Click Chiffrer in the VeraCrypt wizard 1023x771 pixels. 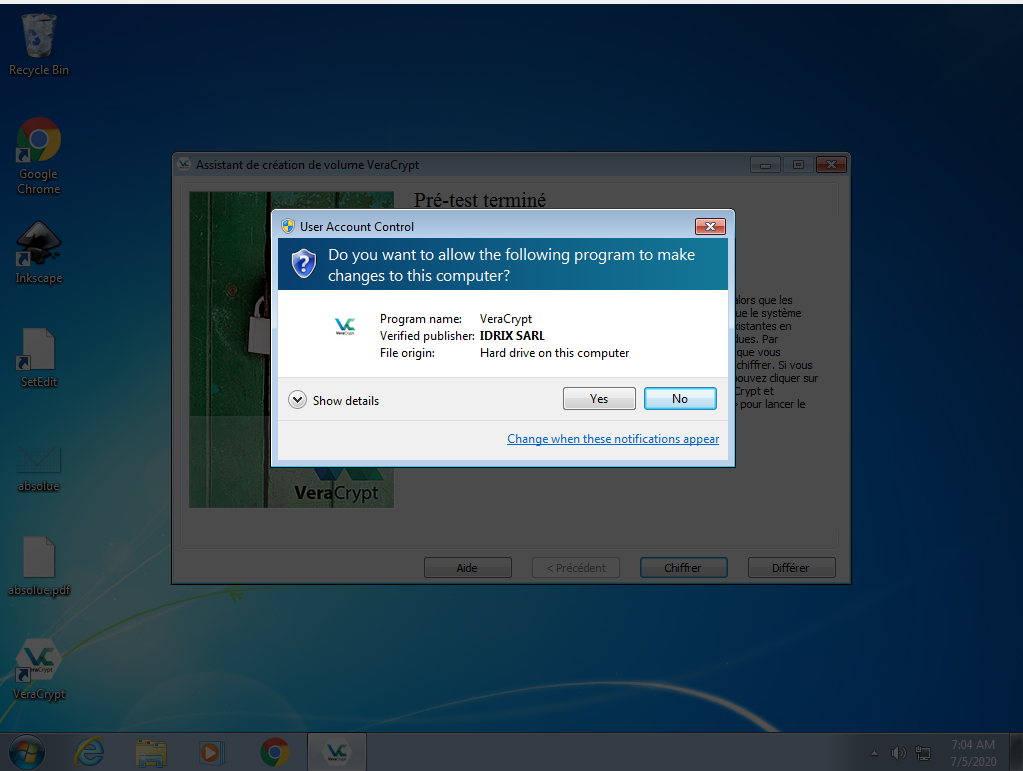click(683, 567)
